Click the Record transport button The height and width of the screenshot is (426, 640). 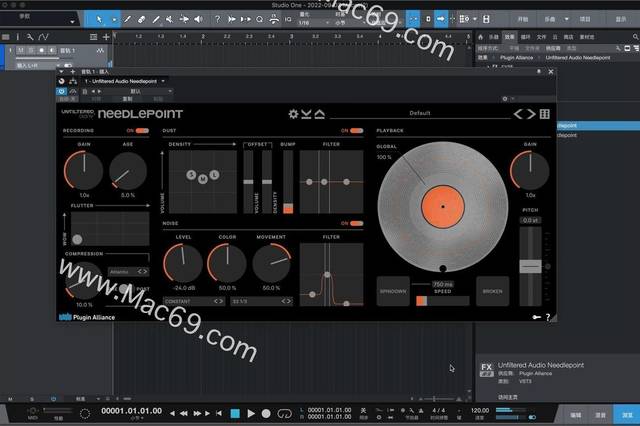(266, 414)
